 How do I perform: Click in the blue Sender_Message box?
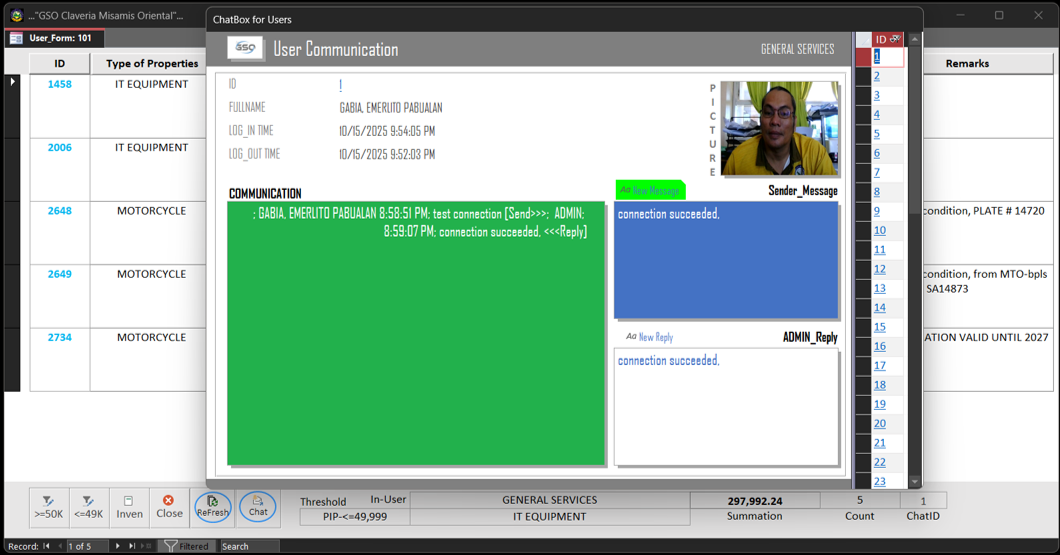(726, 260)
